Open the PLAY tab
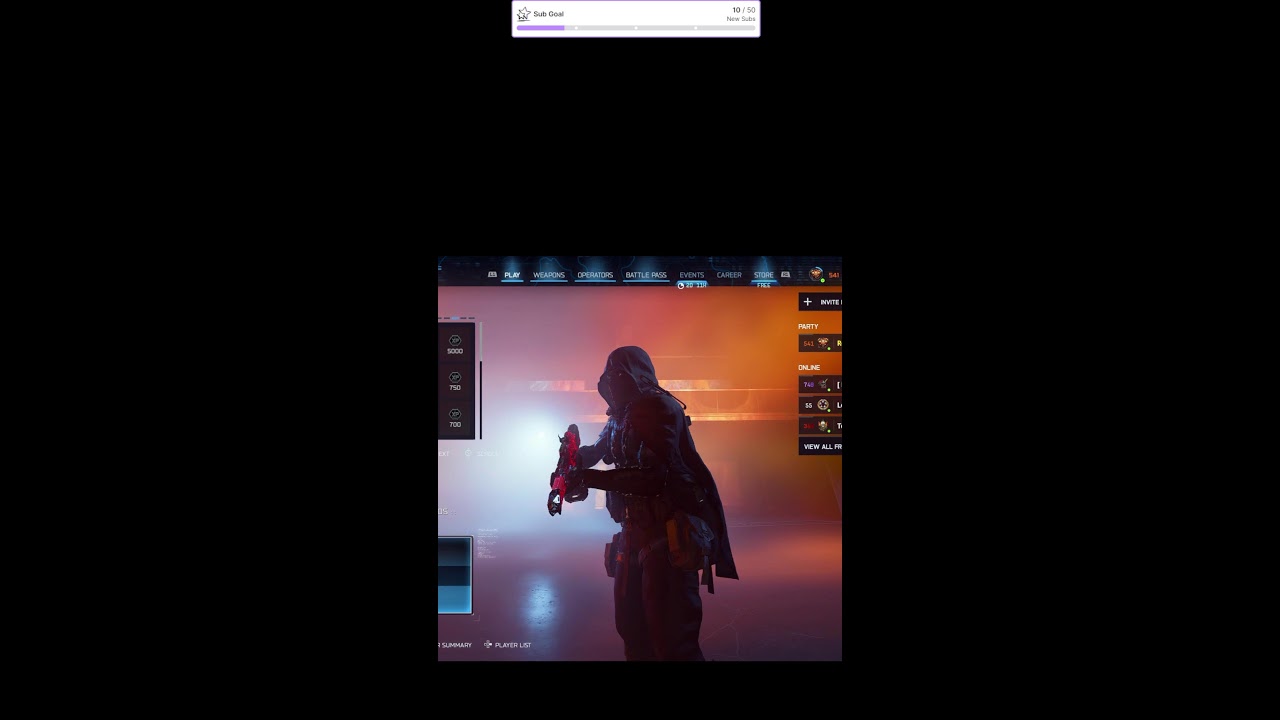The image size is (1280, 720). [512, 275]
